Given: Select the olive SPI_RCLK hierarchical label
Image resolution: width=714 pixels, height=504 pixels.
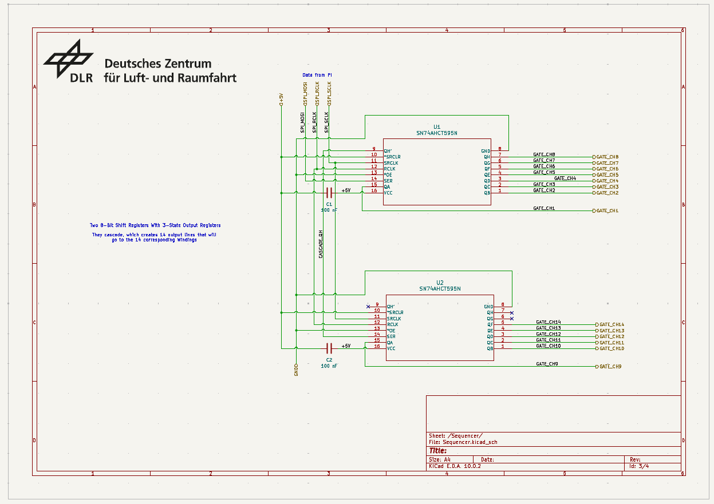Looking at the screenshot, I should click(x=317, y=94).
